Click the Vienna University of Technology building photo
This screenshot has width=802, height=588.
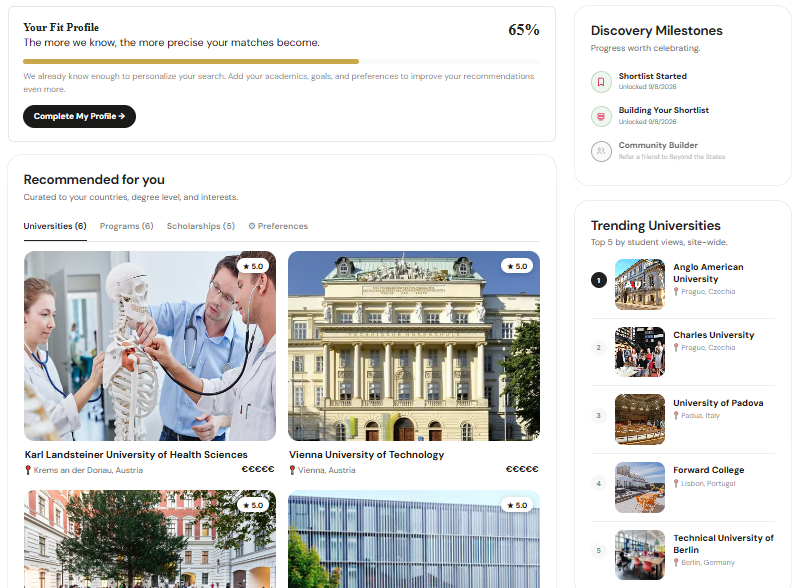coord(414,346)
